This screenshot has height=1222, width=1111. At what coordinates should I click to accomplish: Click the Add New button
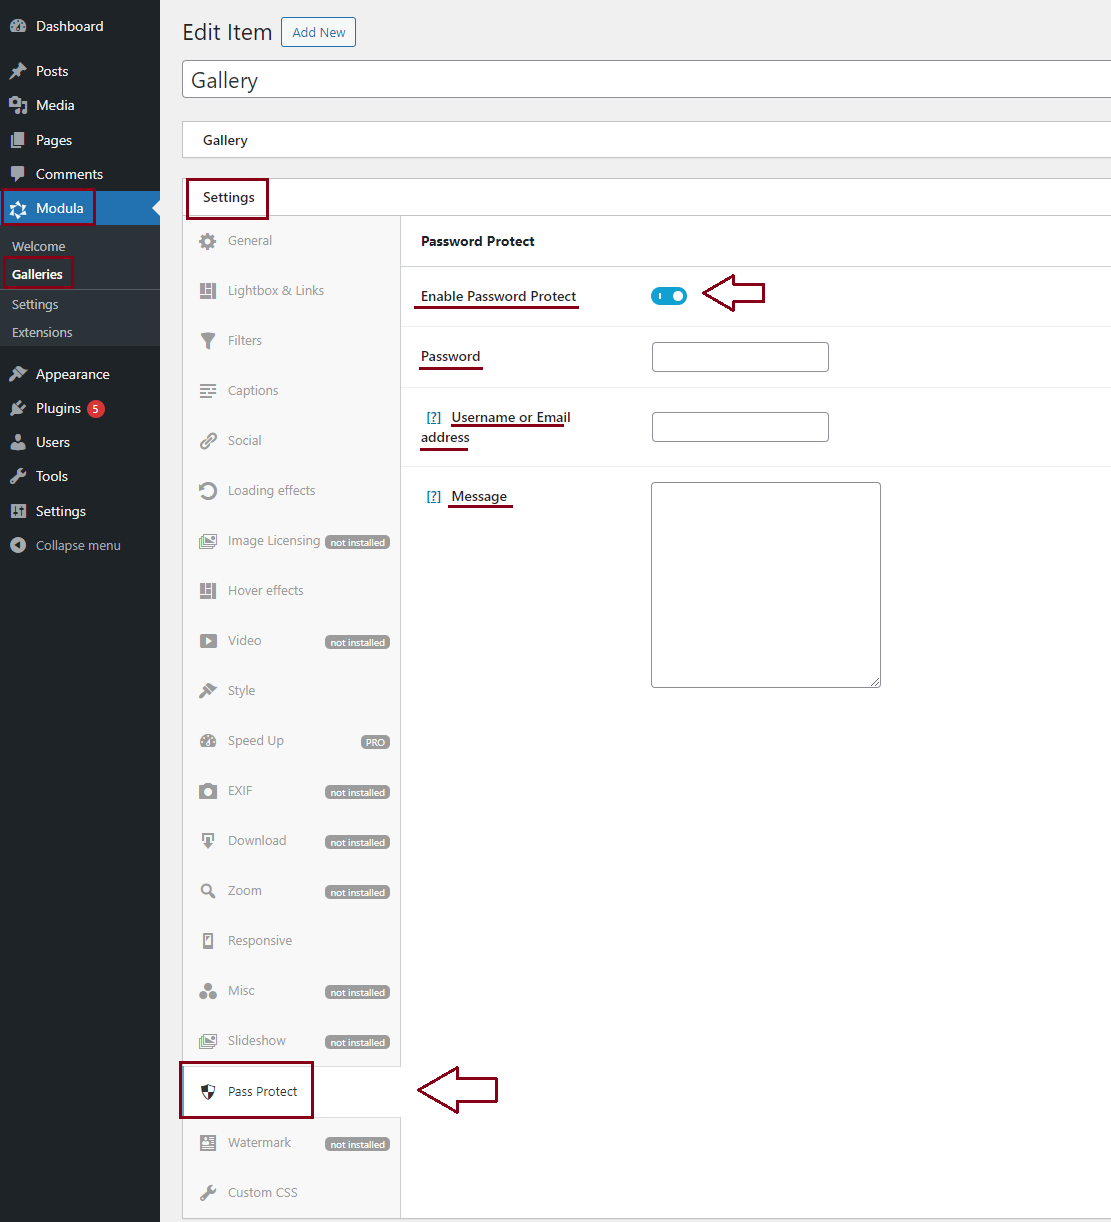pyautogui.click(x=318, y=32)
